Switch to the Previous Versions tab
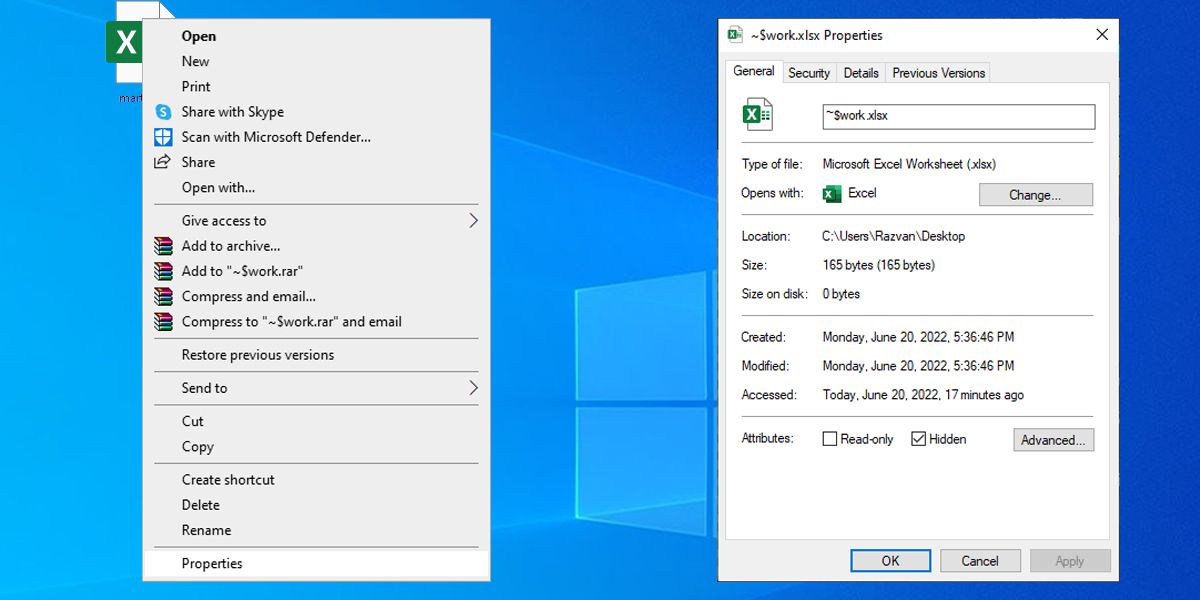The image size is (1200, 600). 938,73
